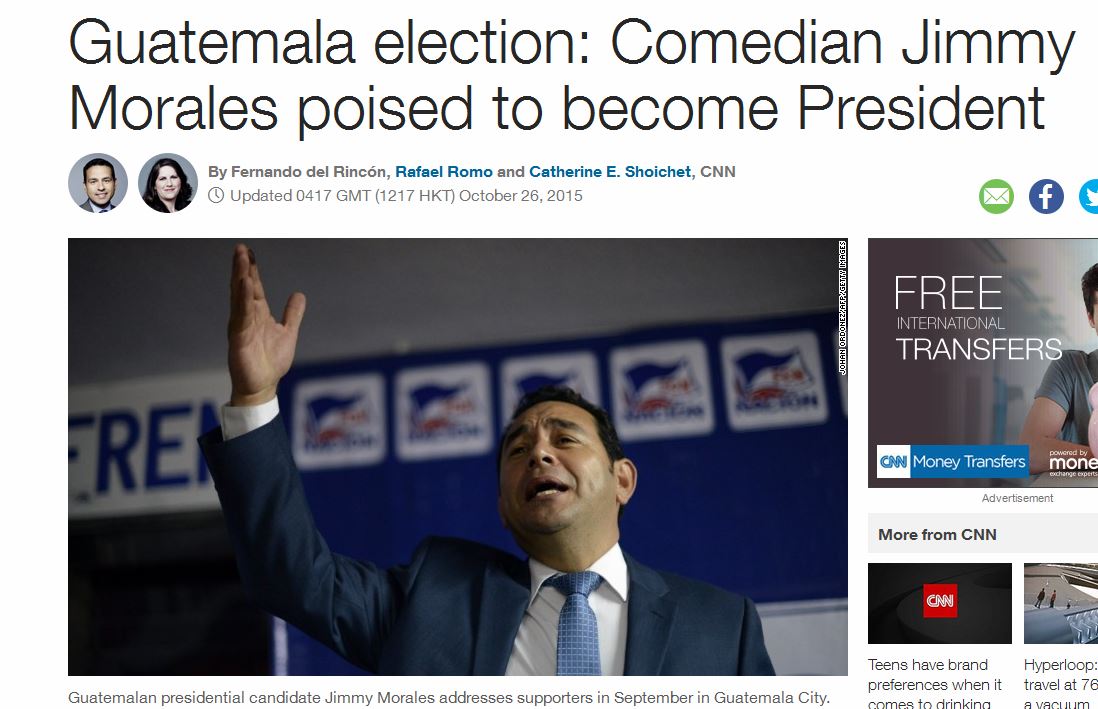Share the article via the email icon
Image resolution: width=1098 pixels, height=709 pixels.
click(996, 196)
